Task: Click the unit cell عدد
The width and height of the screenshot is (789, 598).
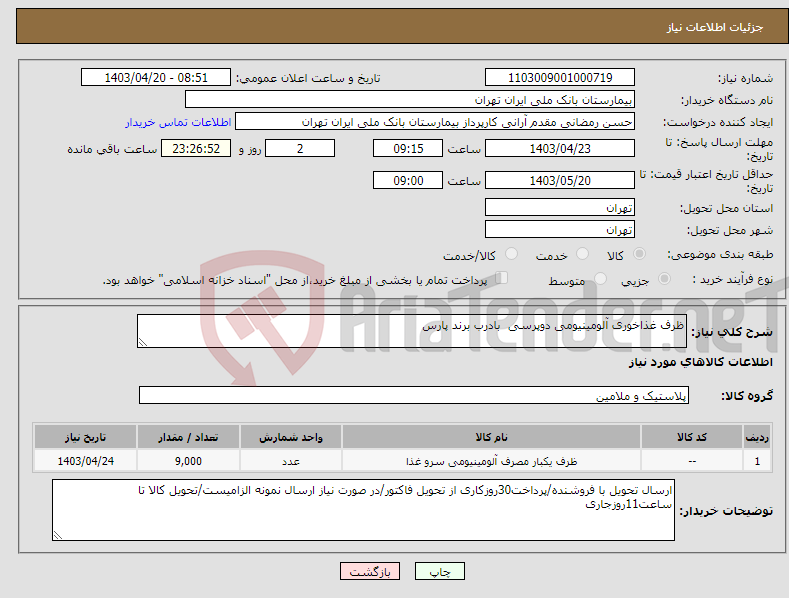Action: pos(290,461)
